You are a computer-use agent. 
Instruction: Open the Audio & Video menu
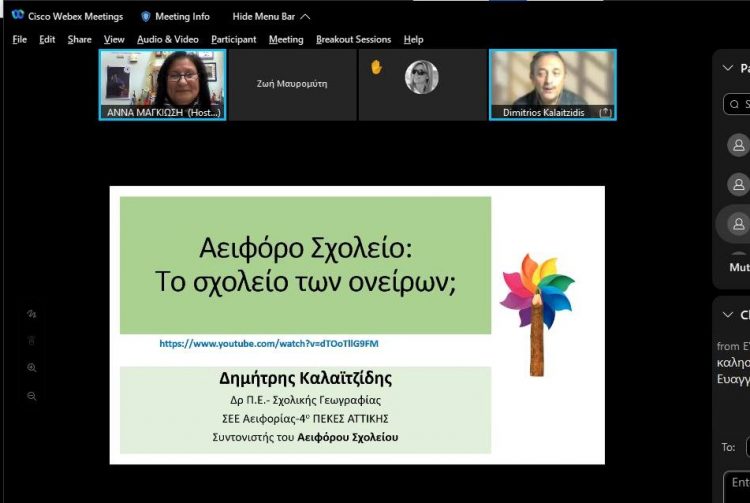(x=167, y=40)
